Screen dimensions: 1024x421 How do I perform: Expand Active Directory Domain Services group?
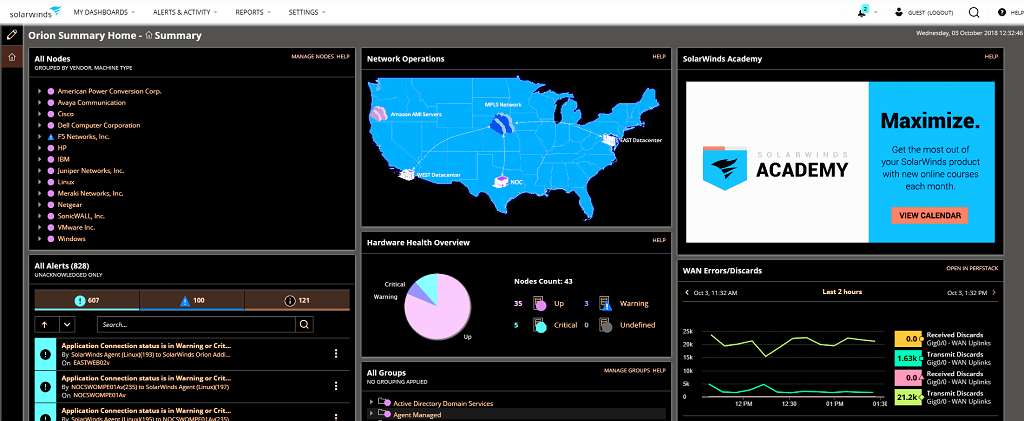click(372, 403)
